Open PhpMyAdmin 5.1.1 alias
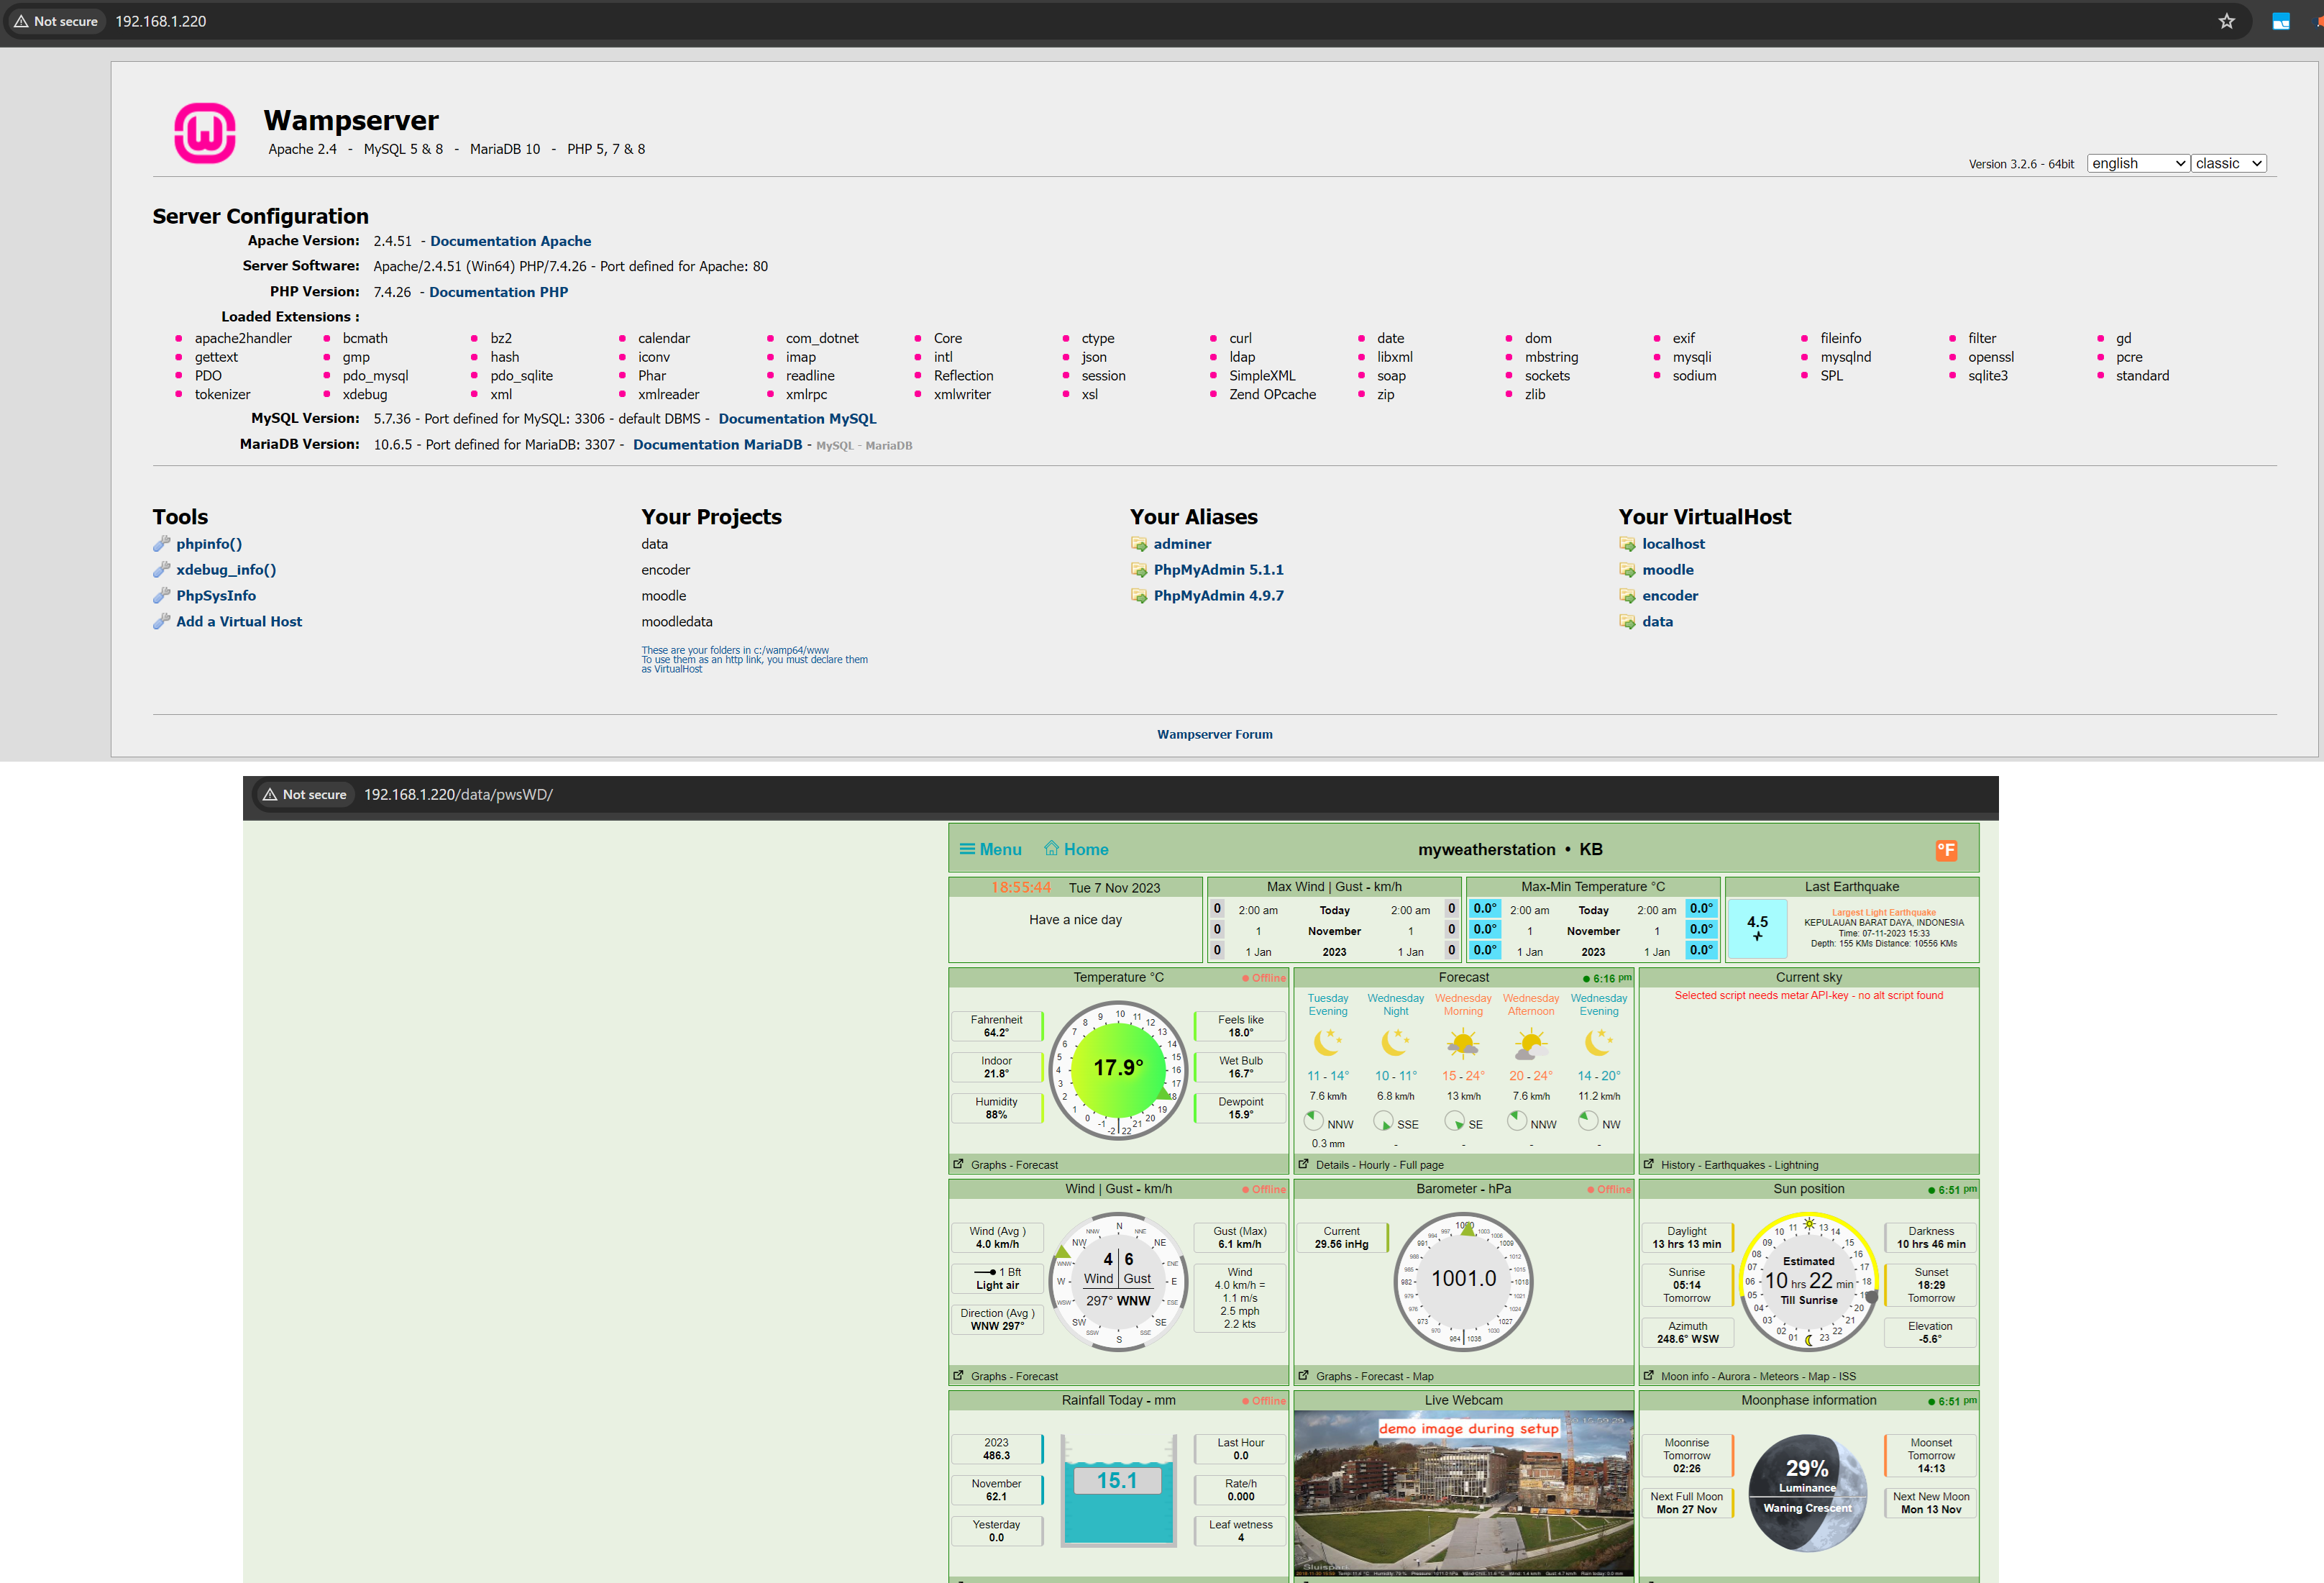 click(1218, 570)
